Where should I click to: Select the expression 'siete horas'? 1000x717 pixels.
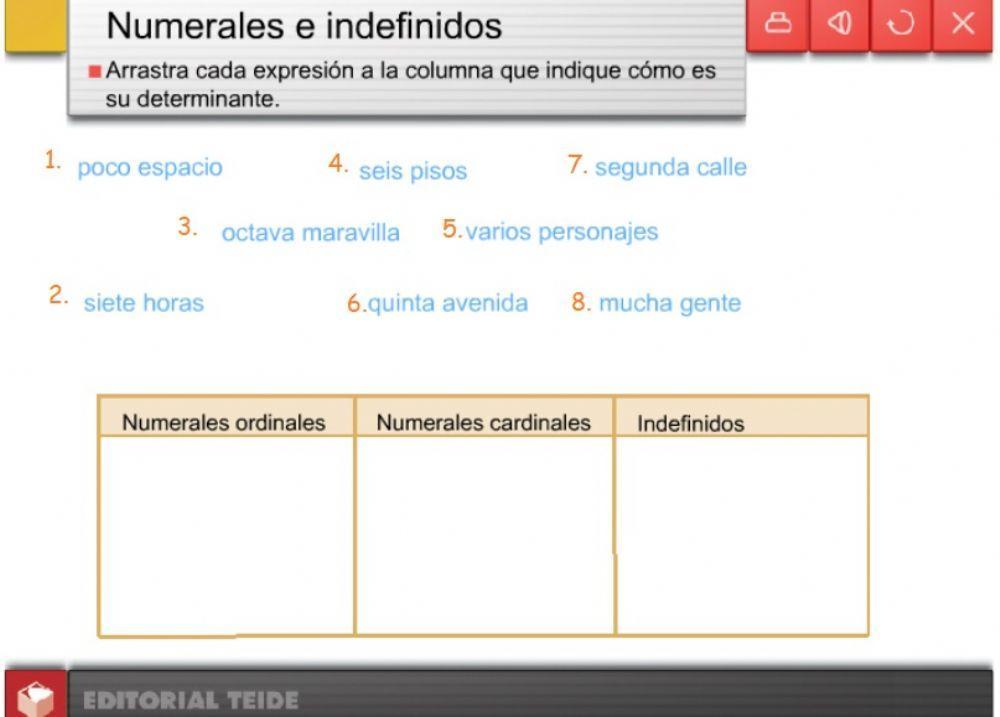coord(145,301)
